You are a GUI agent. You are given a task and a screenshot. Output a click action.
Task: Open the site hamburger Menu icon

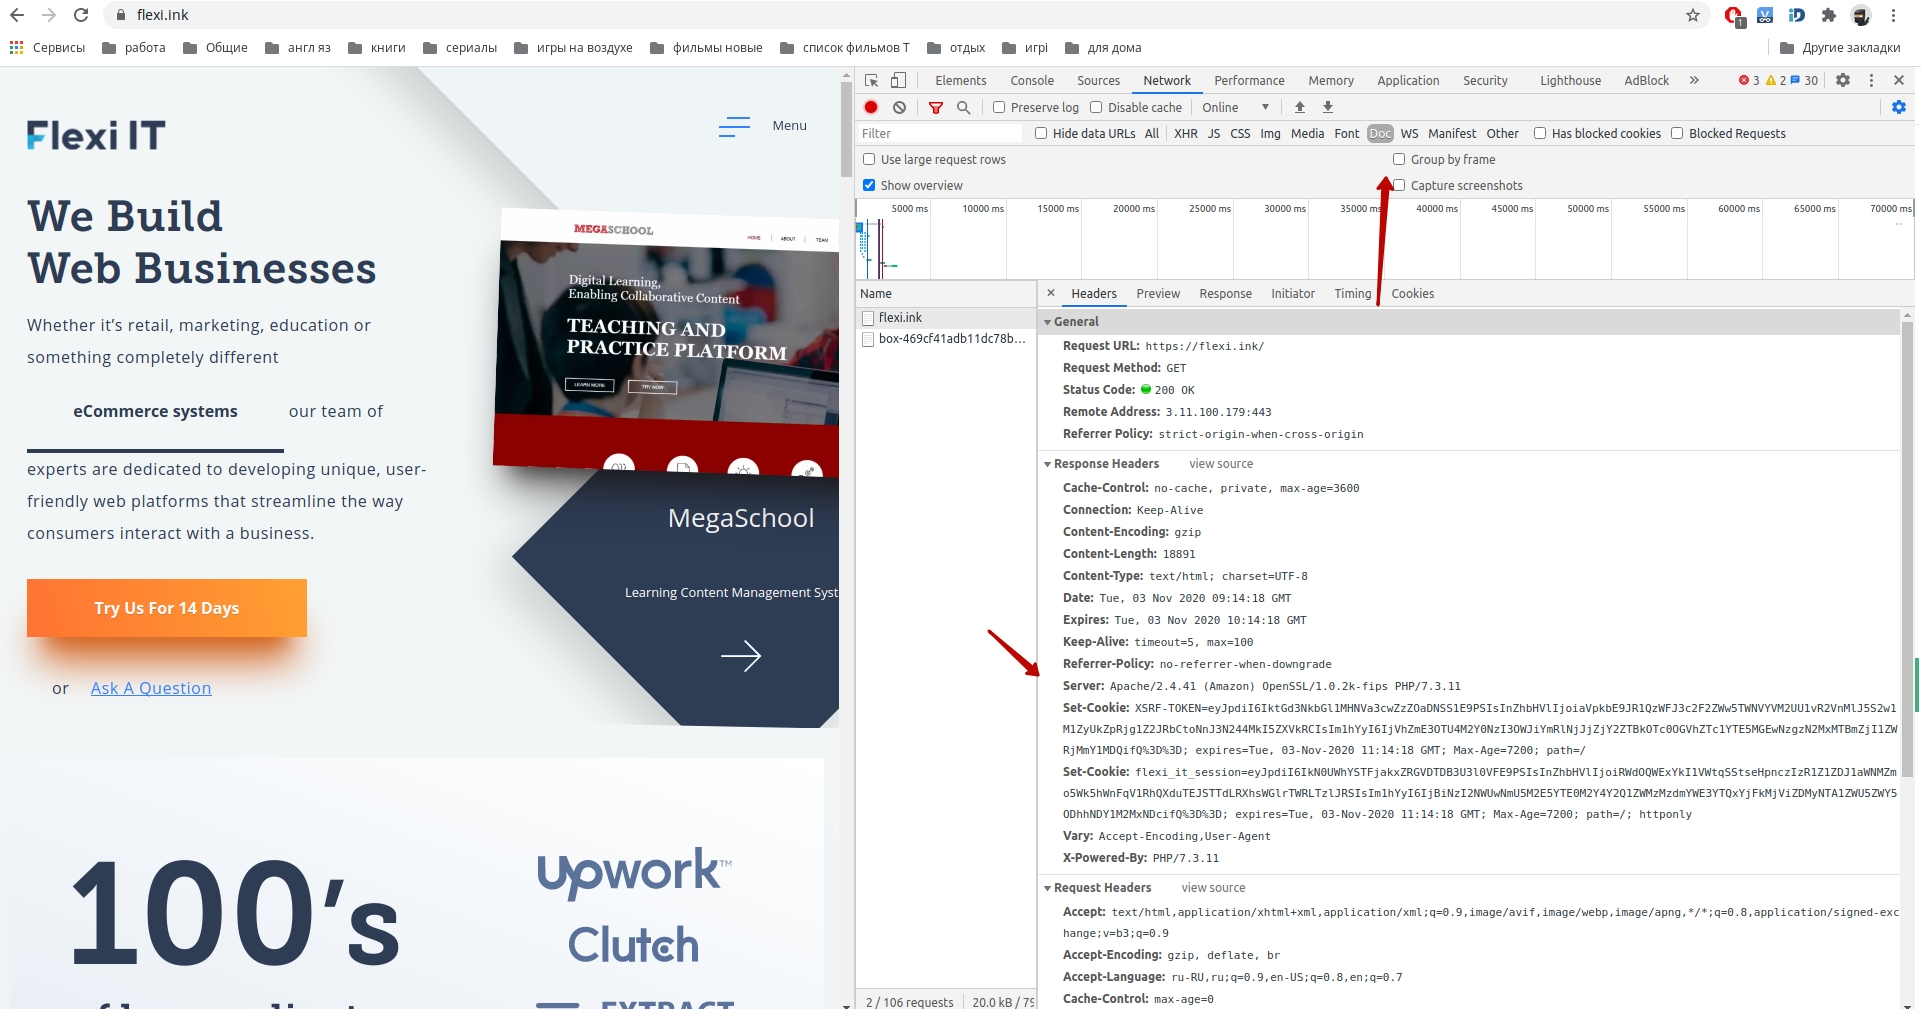click(734, 126)
